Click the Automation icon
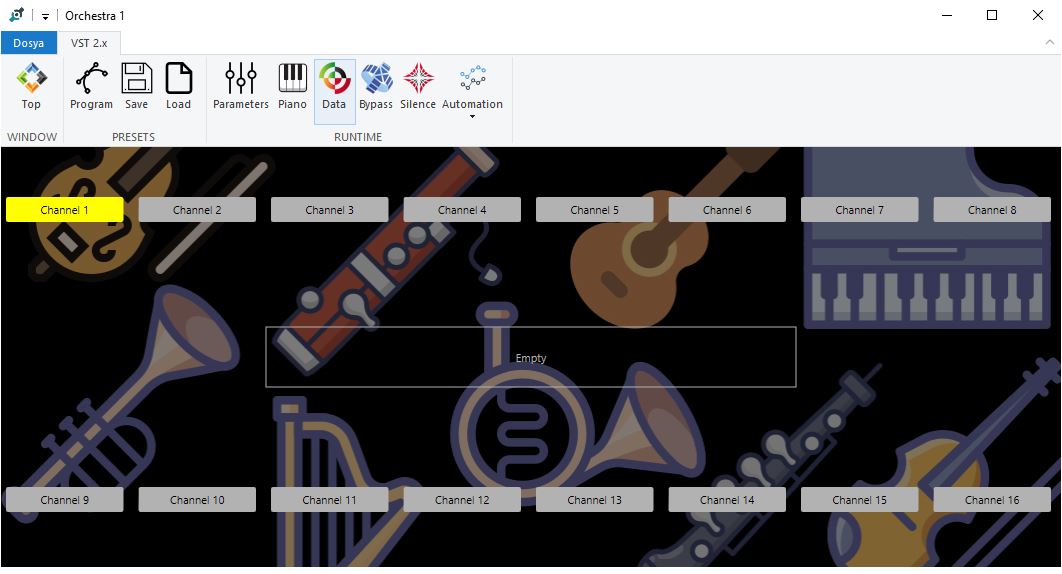Image resolution: width=1062 pixels, height=574 pixels. (473, 78)
